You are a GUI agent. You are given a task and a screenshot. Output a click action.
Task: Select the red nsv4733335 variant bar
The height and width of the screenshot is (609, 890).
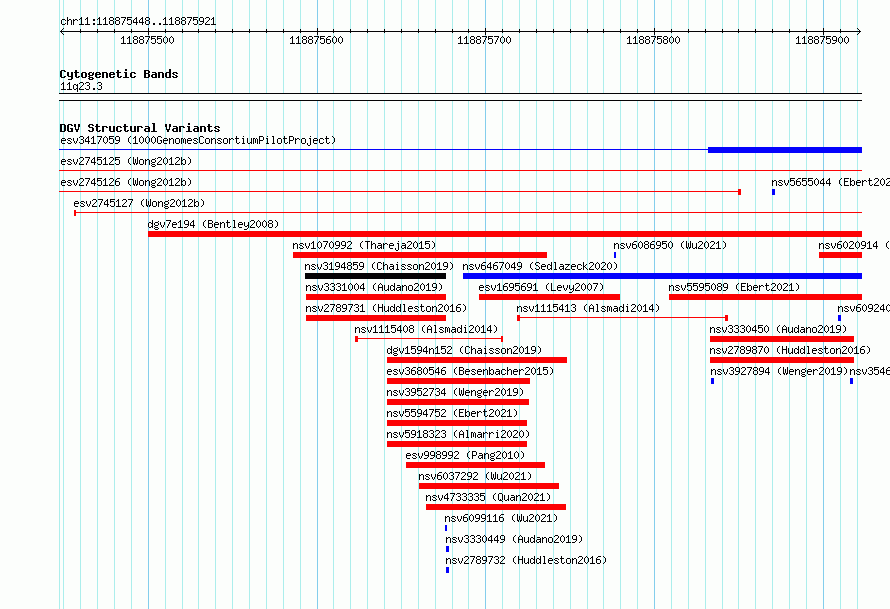click(496, 507)
